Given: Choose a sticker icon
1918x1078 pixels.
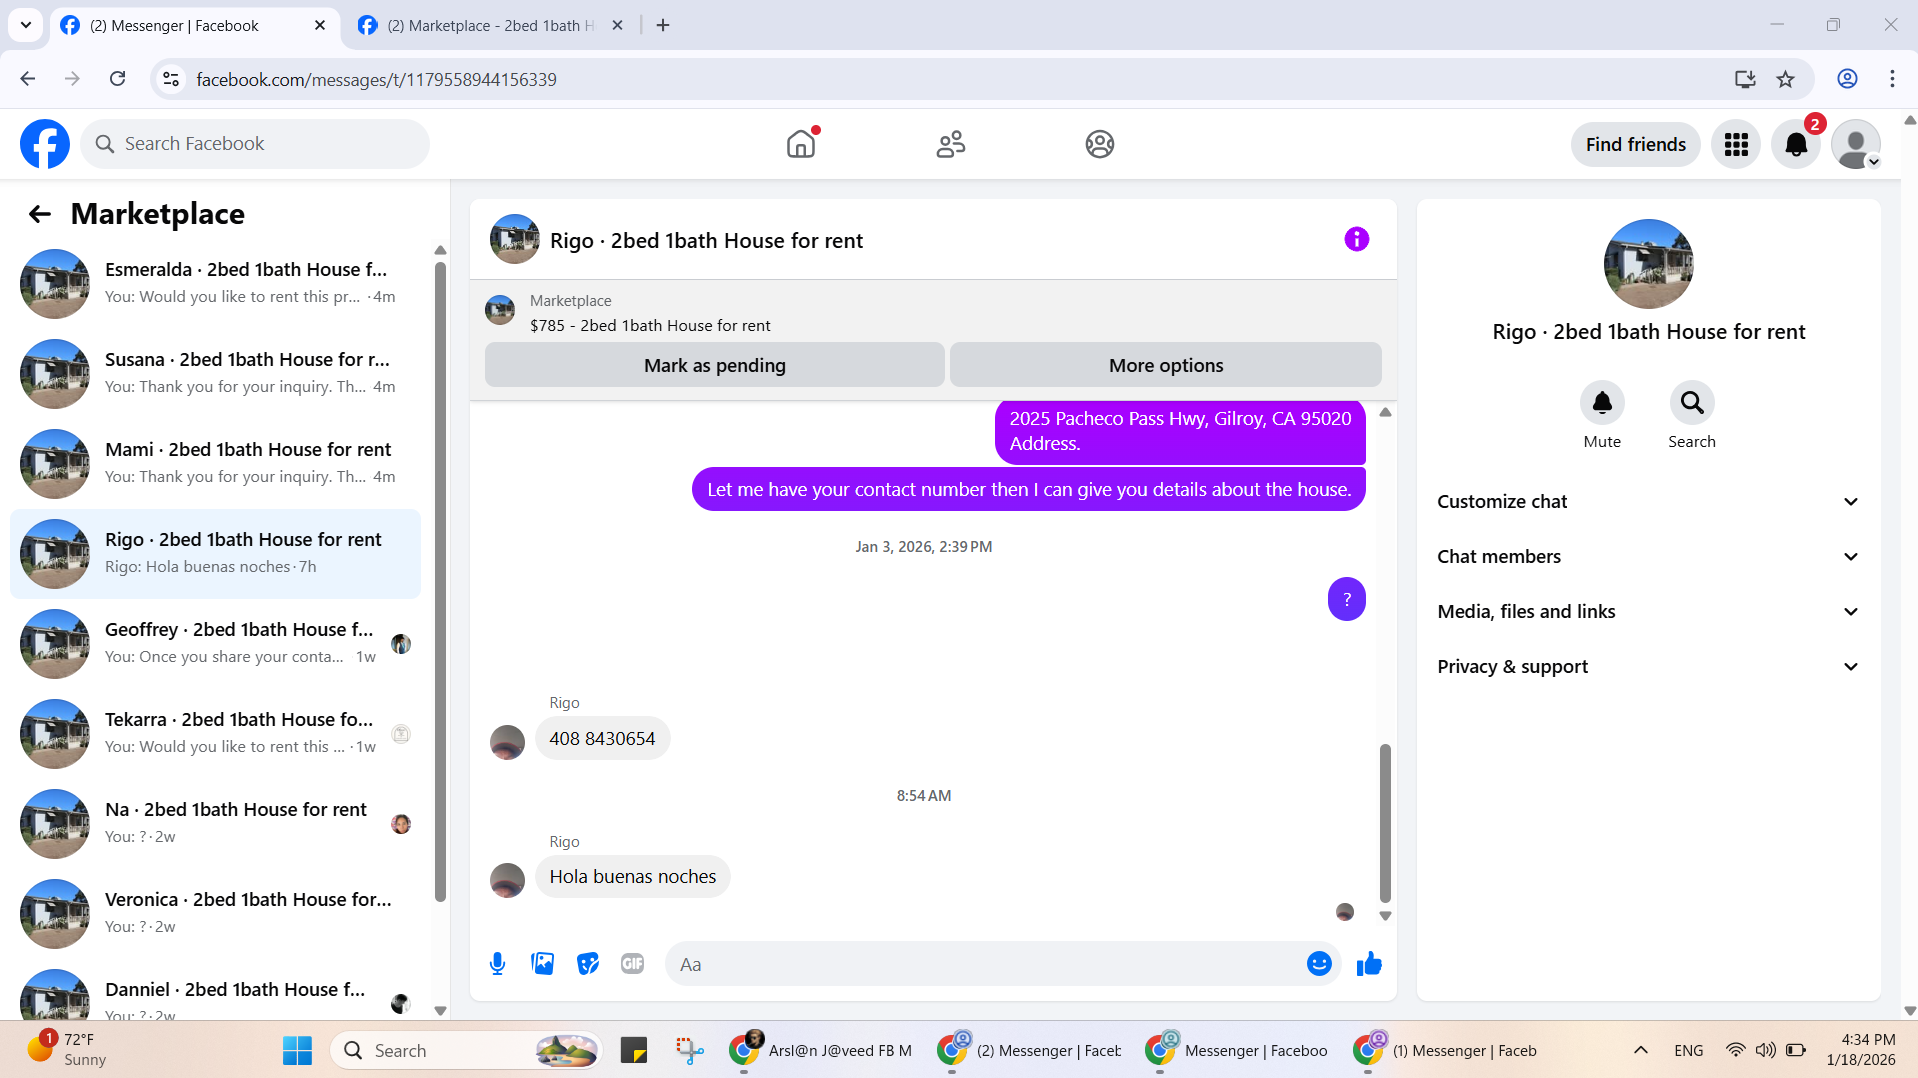Looking at the screenshot, I should point(588,964).
